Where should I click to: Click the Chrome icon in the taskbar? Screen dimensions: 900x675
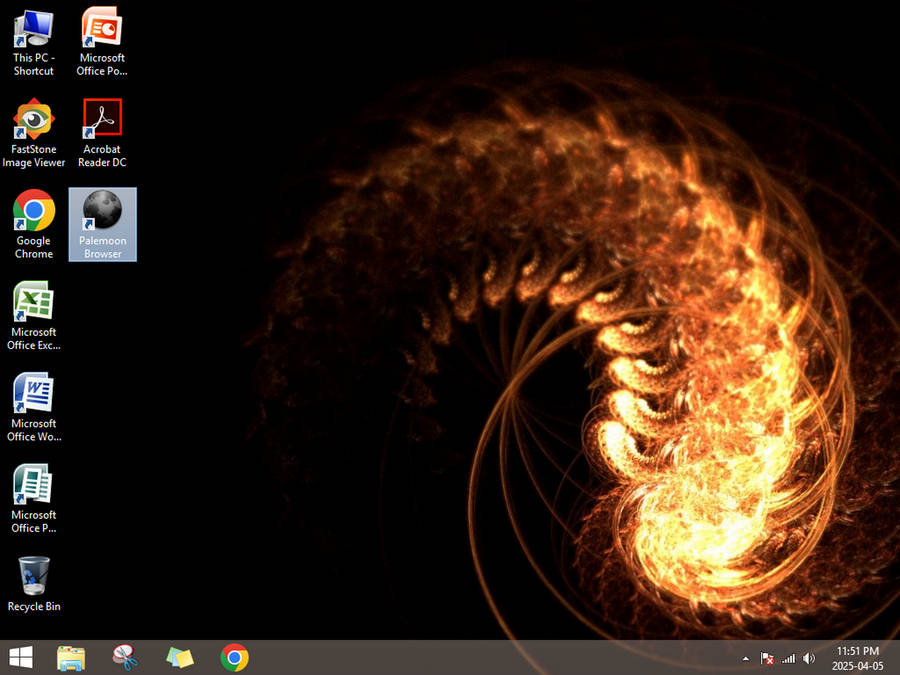click(x=235, y=657)
